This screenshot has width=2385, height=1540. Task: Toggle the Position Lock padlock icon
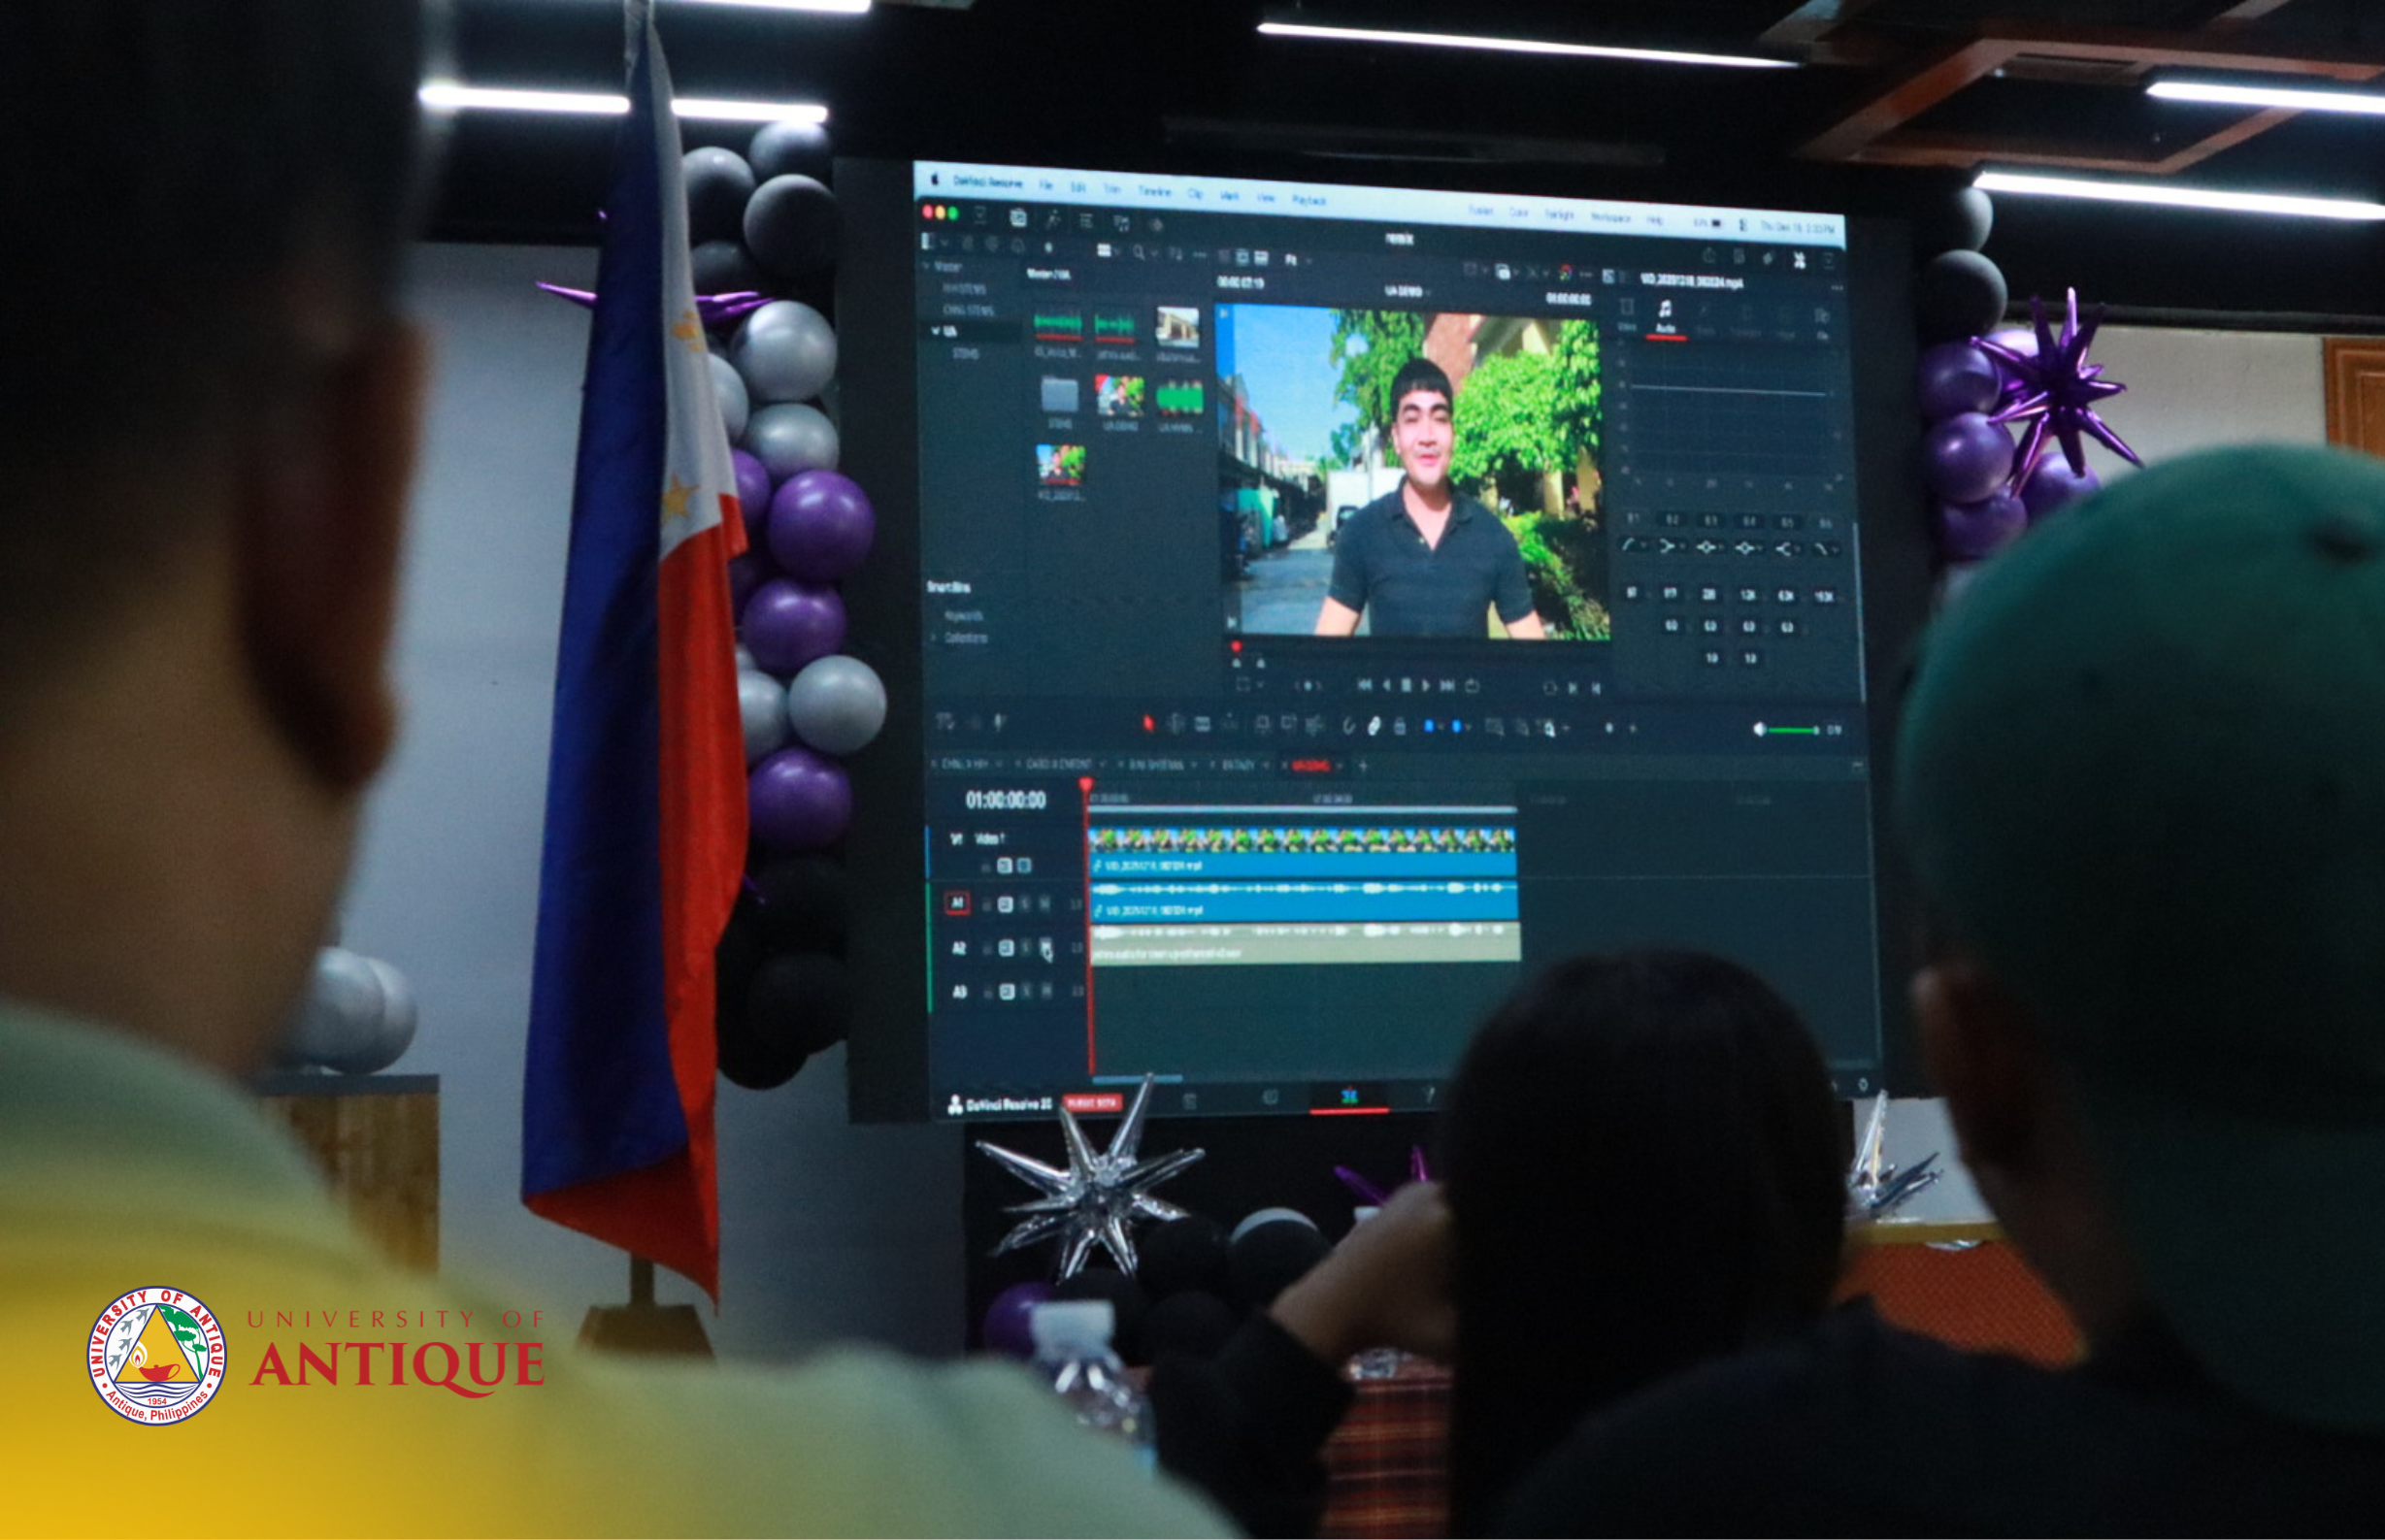pyautogui.click(x=1400, y=727)
